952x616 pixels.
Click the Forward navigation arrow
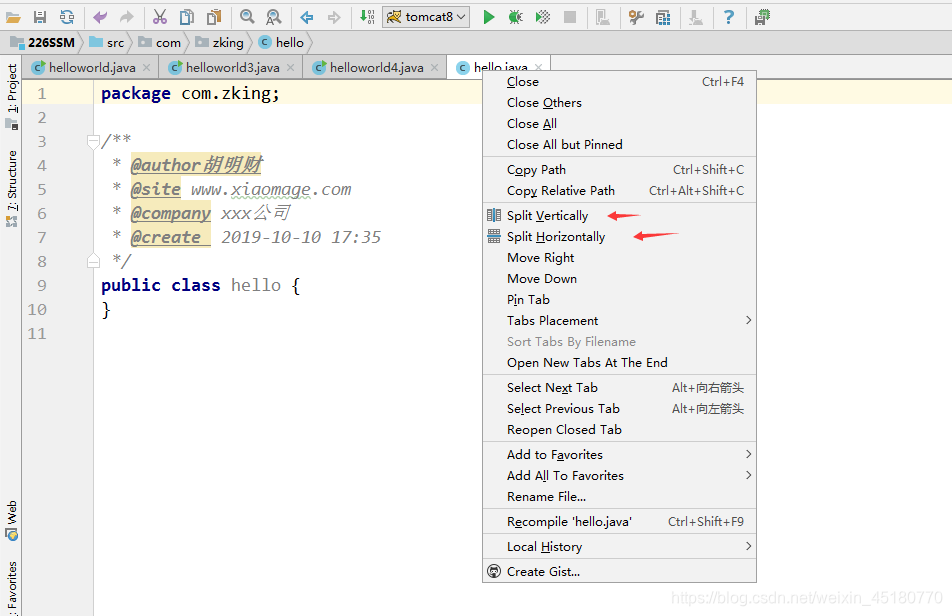(x=334, y=17)
